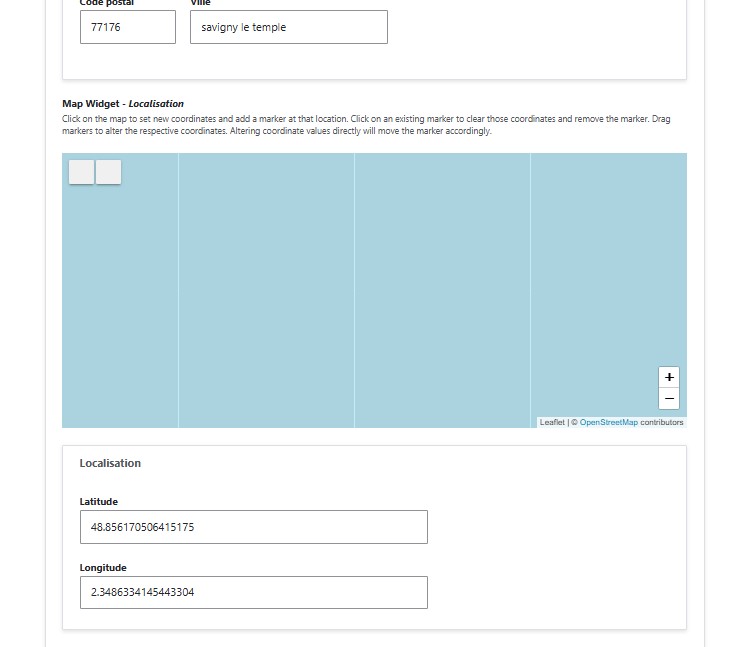Click the Localisation panel heading

click(x=110, y=463)
